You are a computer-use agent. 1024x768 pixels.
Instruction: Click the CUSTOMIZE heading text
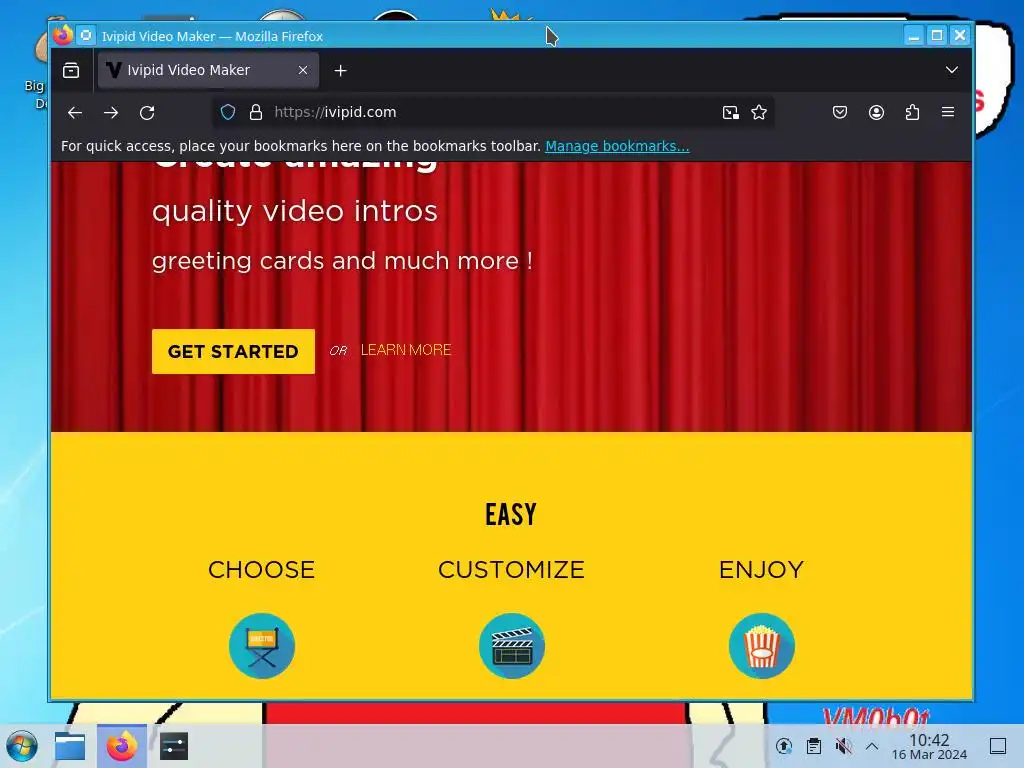point(511,569)
